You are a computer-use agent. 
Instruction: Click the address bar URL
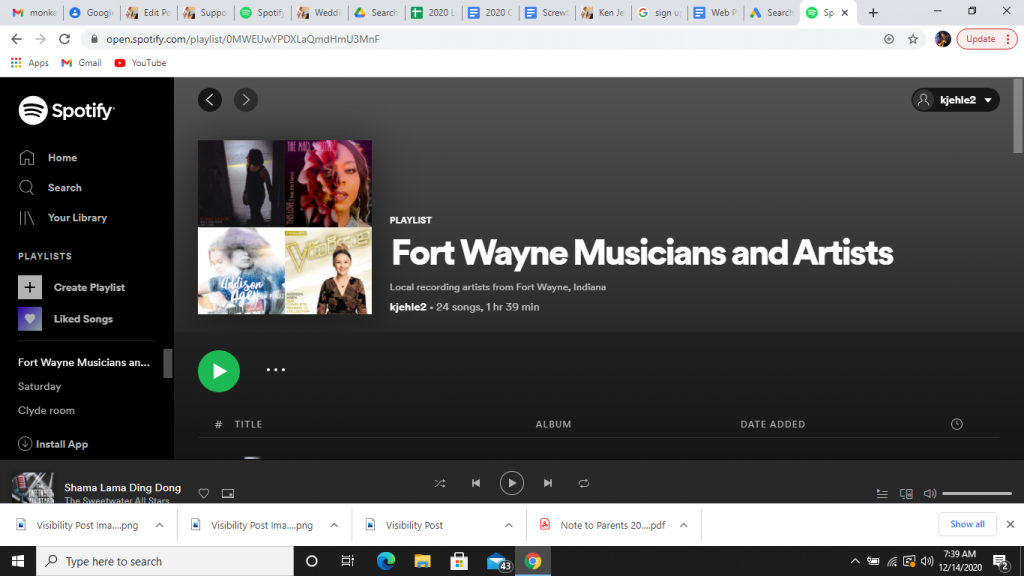(243, 39)
